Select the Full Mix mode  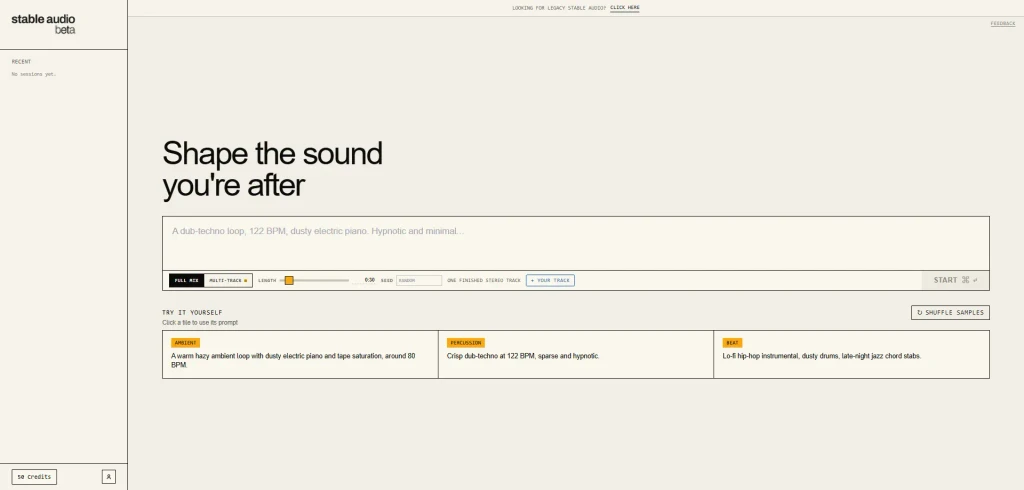[x=186, y=280]
